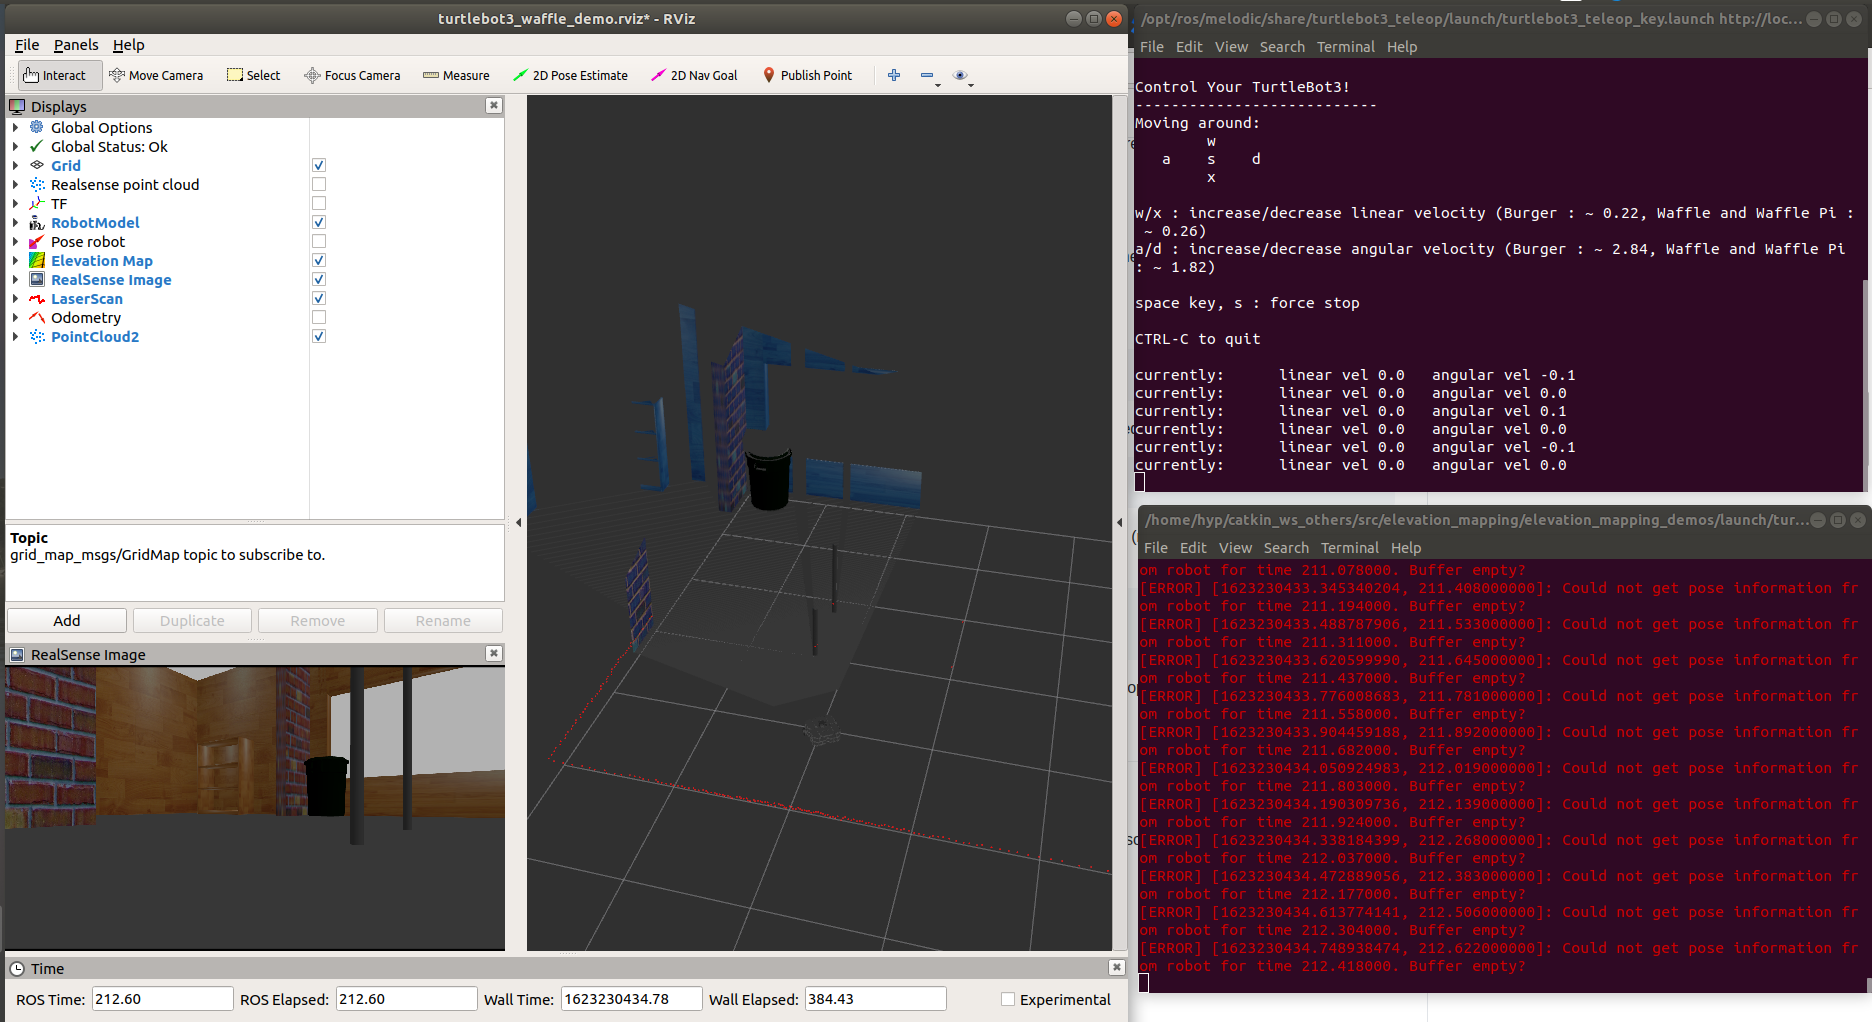Click the minus remove-tool icon in toolbar

tap(928, 75)
